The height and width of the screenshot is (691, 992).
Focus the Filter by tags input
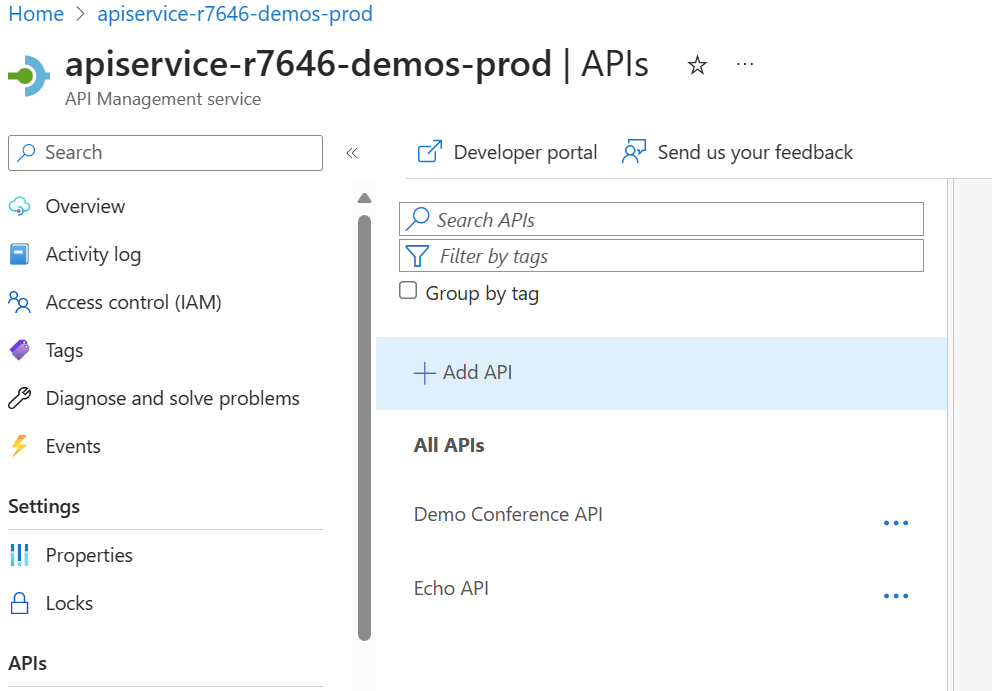[x=661, y=256]
